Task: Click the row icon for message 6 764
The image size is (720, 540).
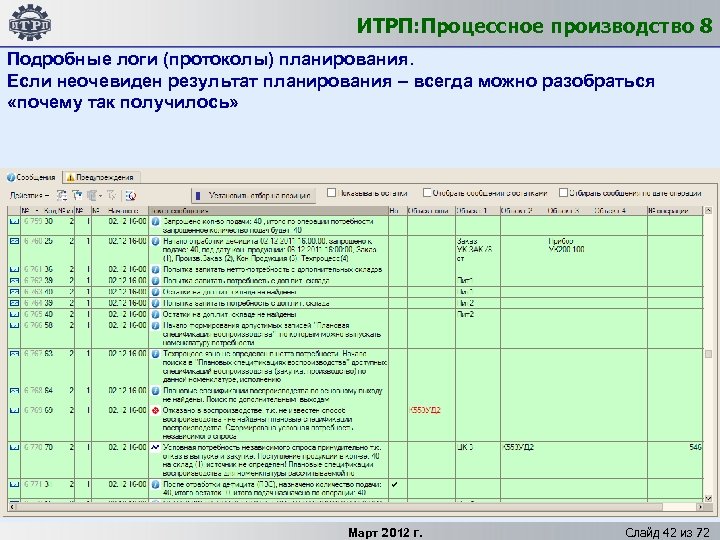Action: (x=15, y=303)
